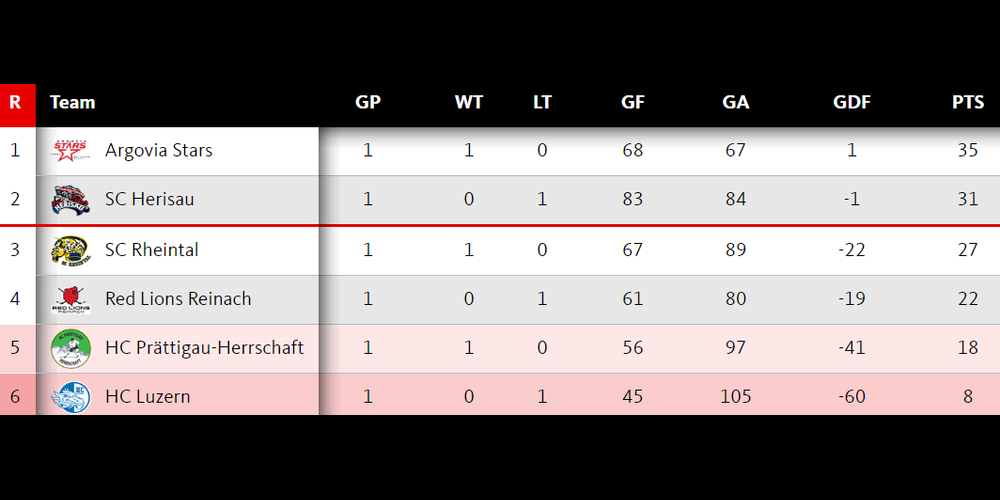Open the SC Herisau team link
1000x500 pixels.
(x=150, y=200)
